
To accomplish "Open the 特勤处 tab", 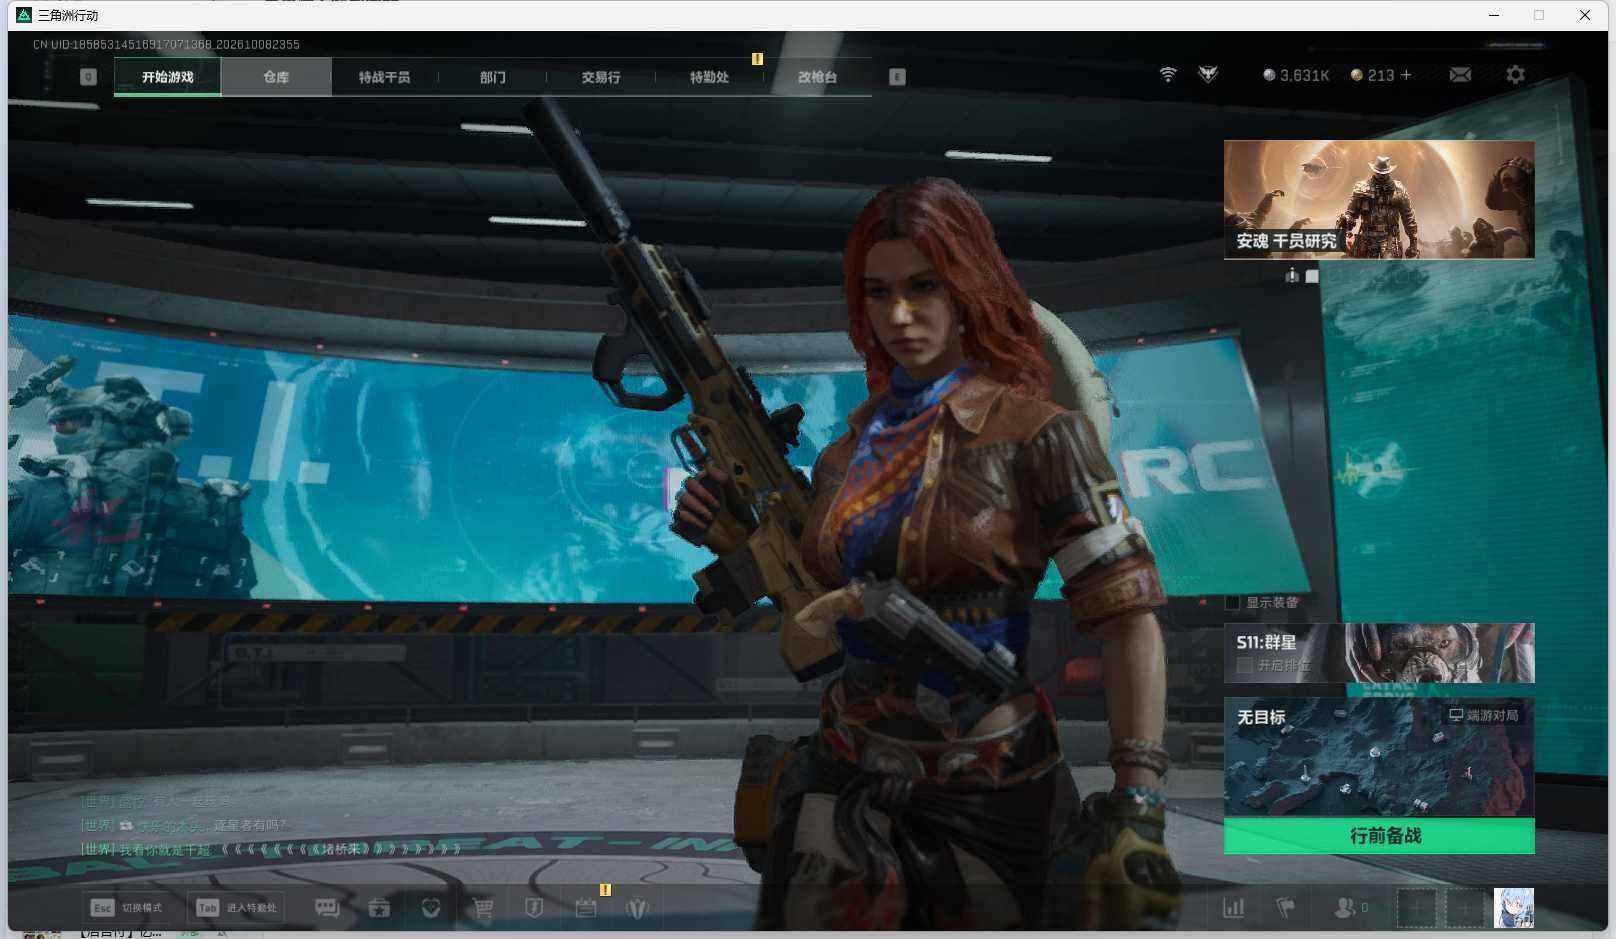I will click(709, 77).
